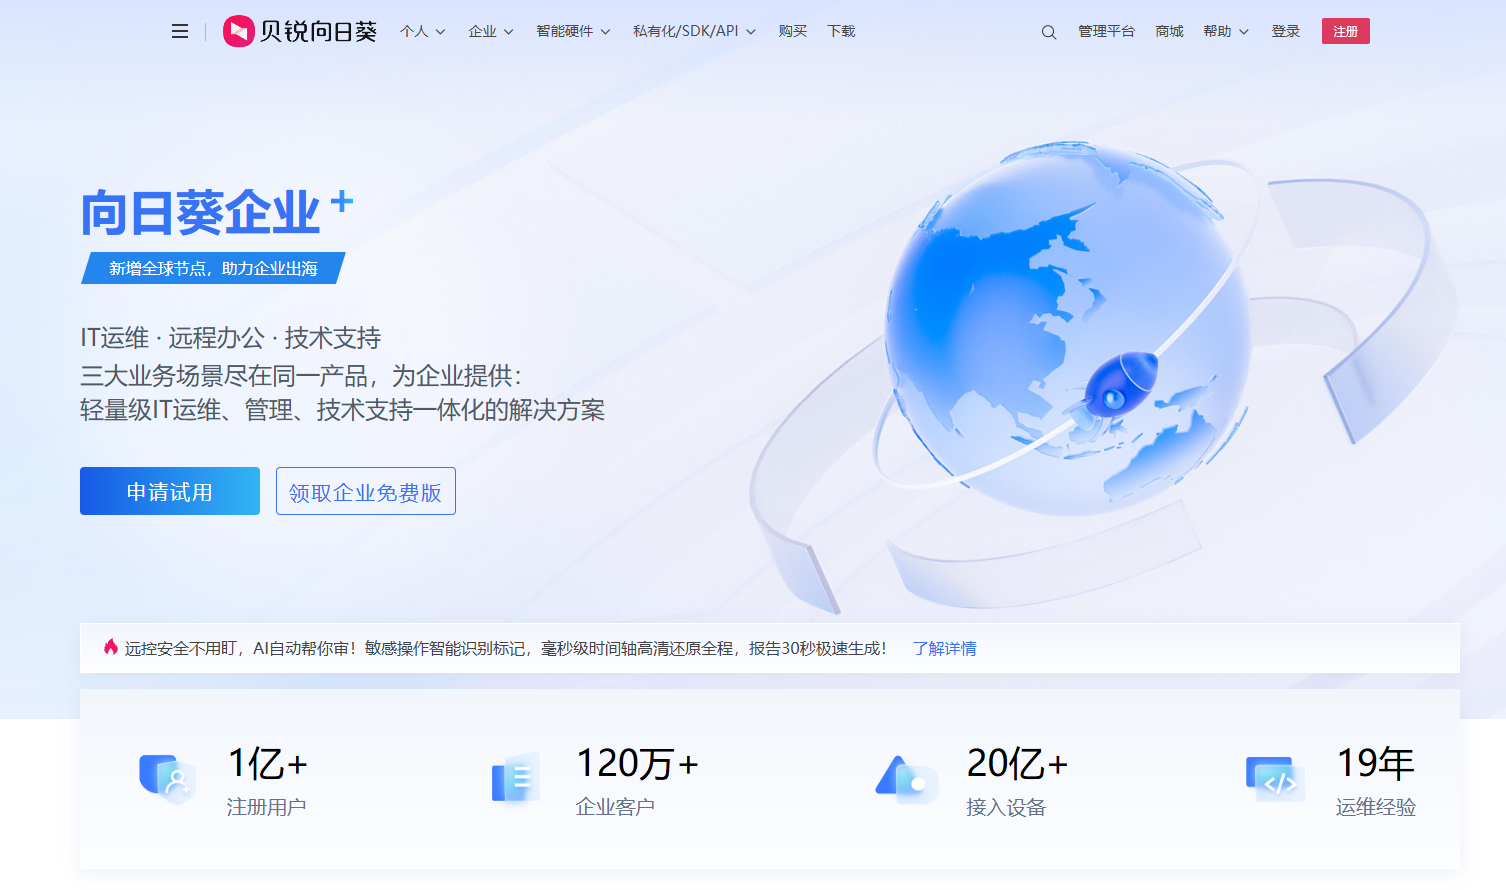Click the search magnifier icon
Image resolution: width=1506 pixels, height=890 pixels.
point(1048,32)
